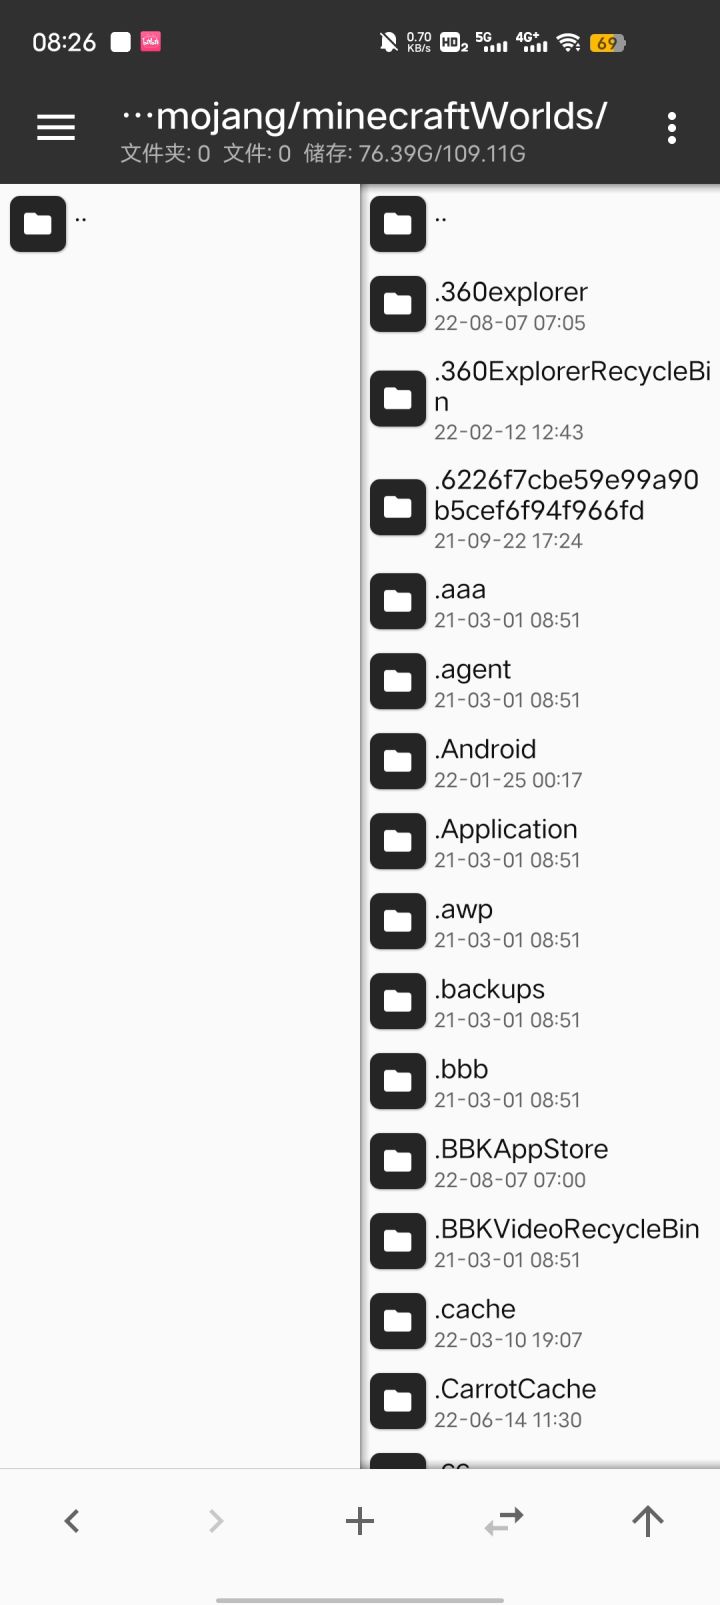Tap the storage info text in header

click(414, 154)
